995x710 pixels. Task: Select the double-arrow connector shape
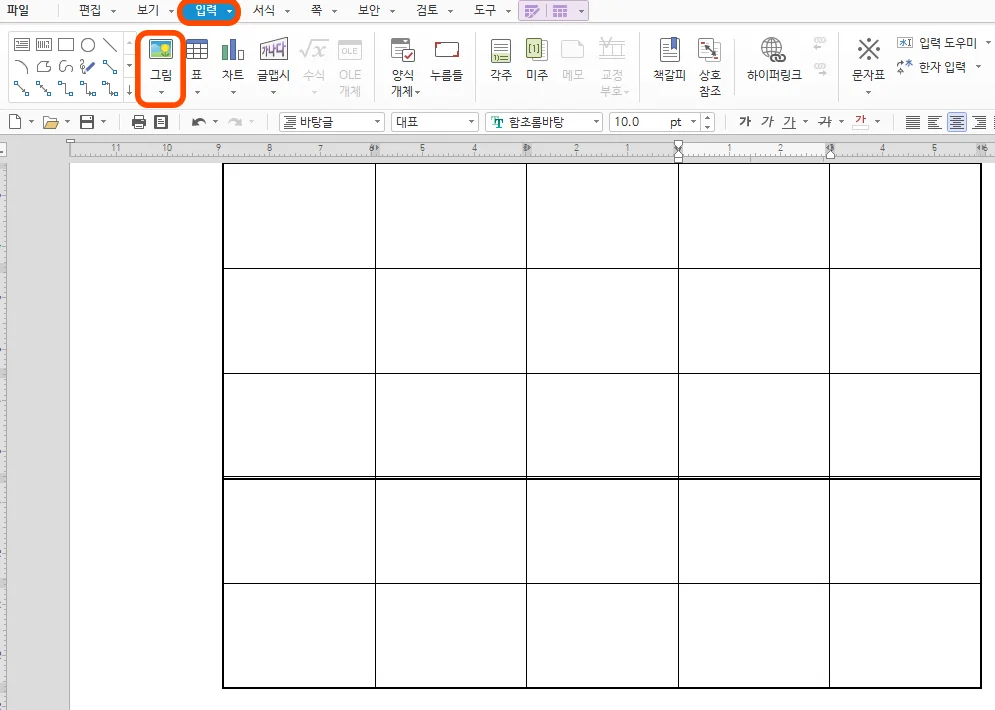pyautogui.click(x=44, y=89)
